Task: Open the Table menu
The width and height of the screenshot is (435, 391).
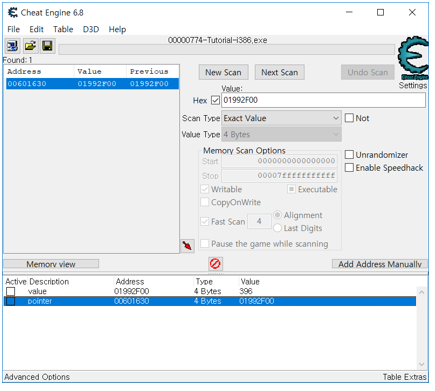Action: click(x=63, y=29)
